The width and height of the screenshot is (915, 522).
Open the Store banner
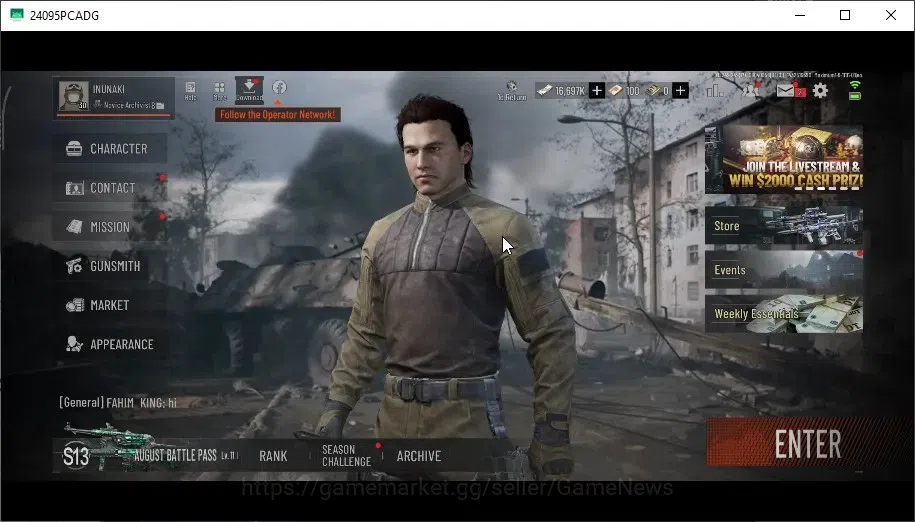pos(784,224)
